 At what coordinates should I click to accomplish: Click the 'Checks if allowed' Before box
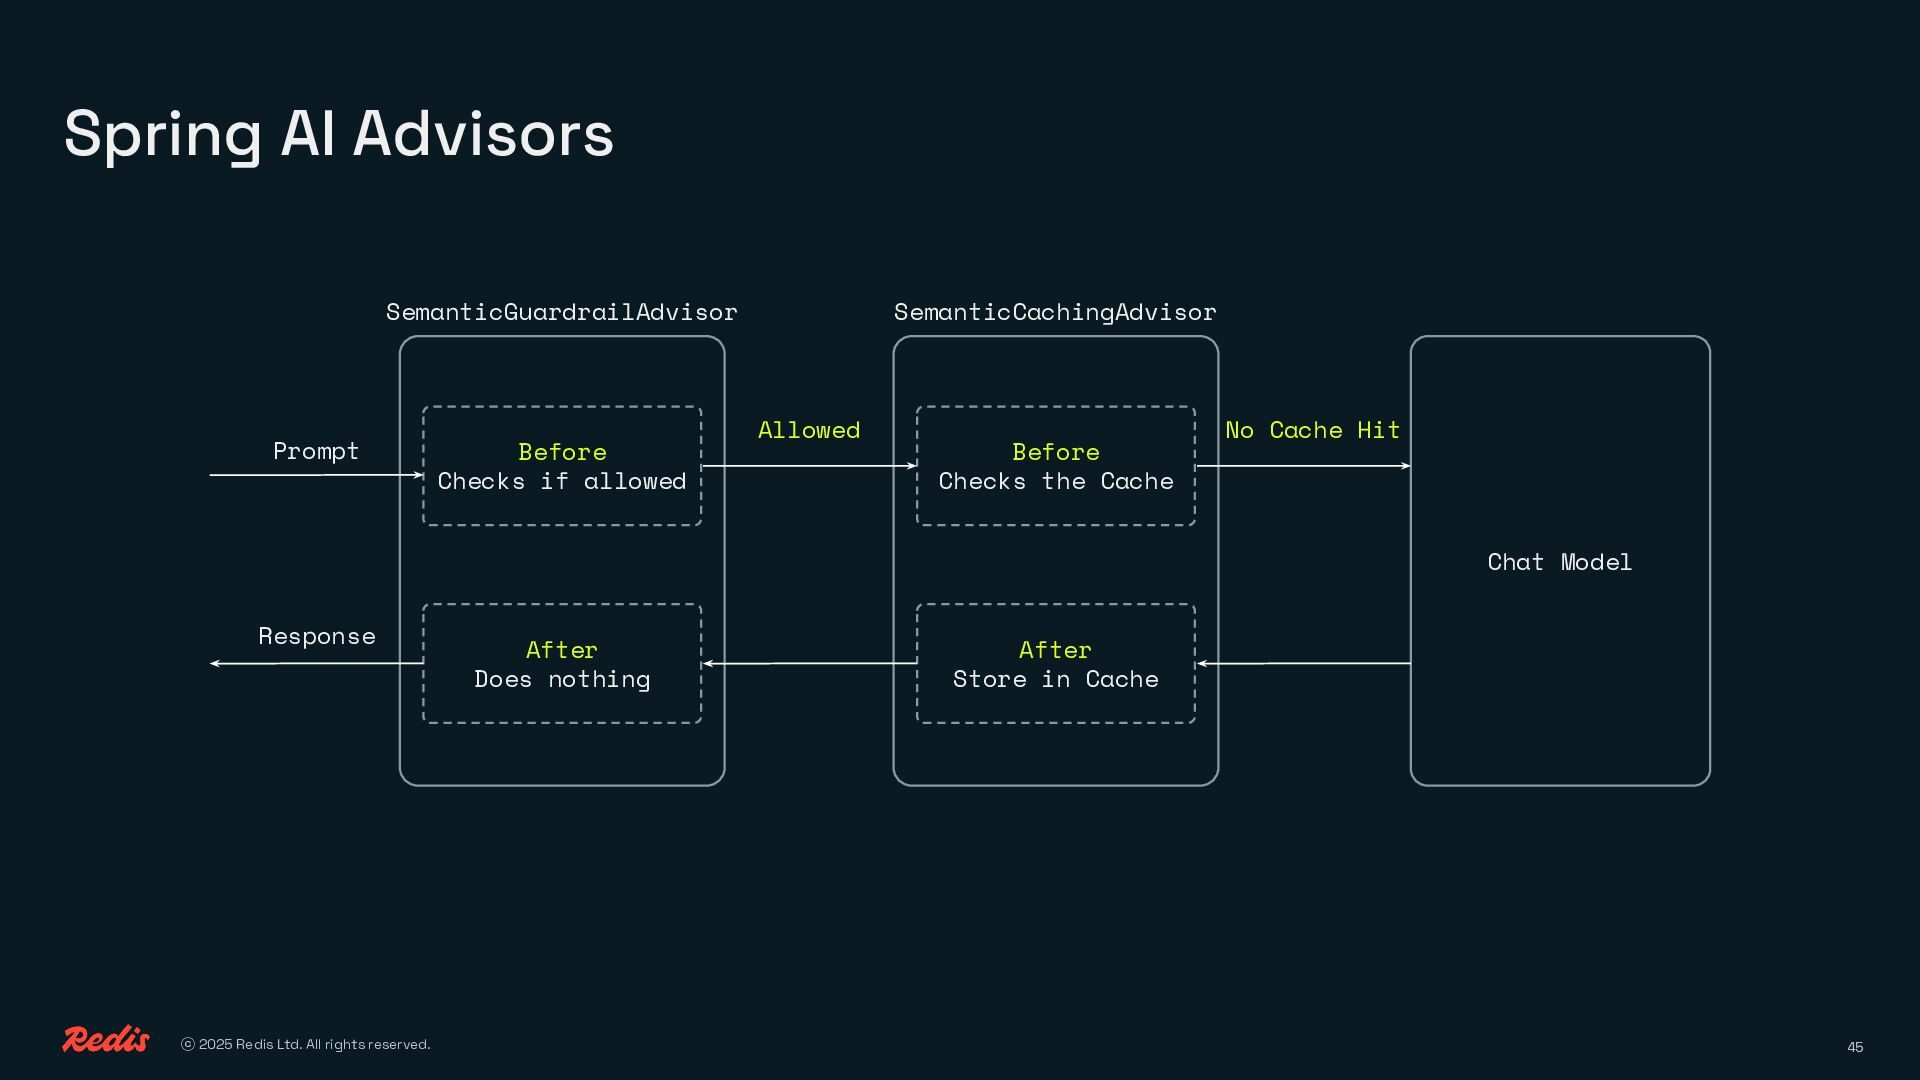coord(561,466)
